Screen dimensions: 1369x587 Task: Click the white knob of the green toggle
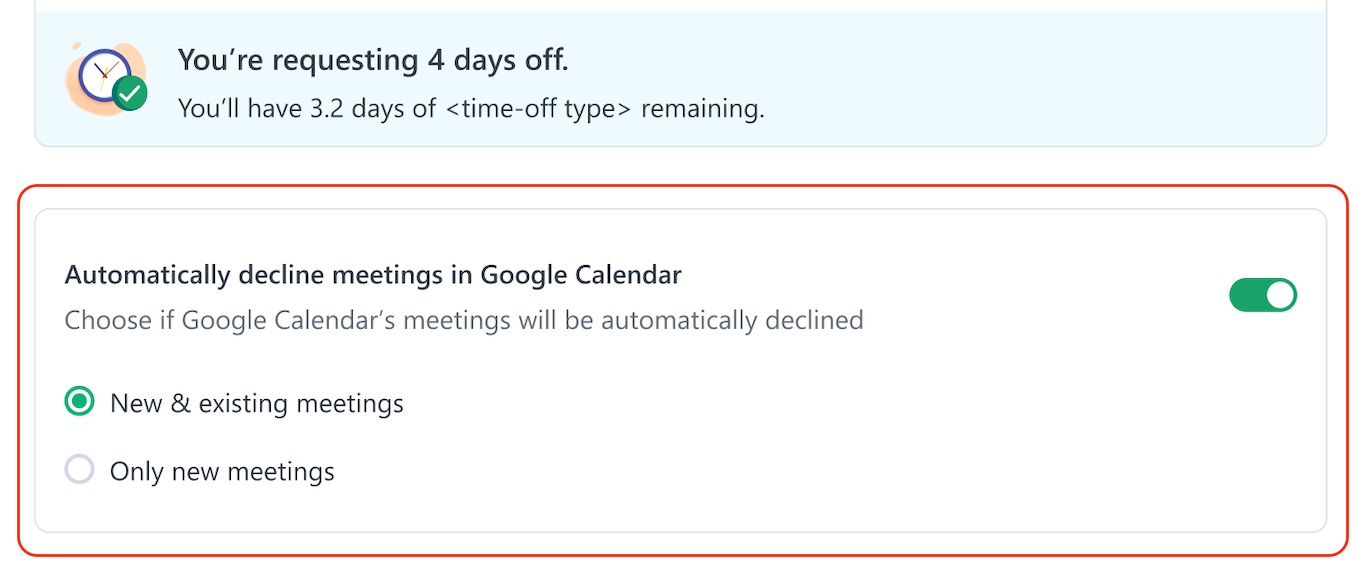[1279, 296]
